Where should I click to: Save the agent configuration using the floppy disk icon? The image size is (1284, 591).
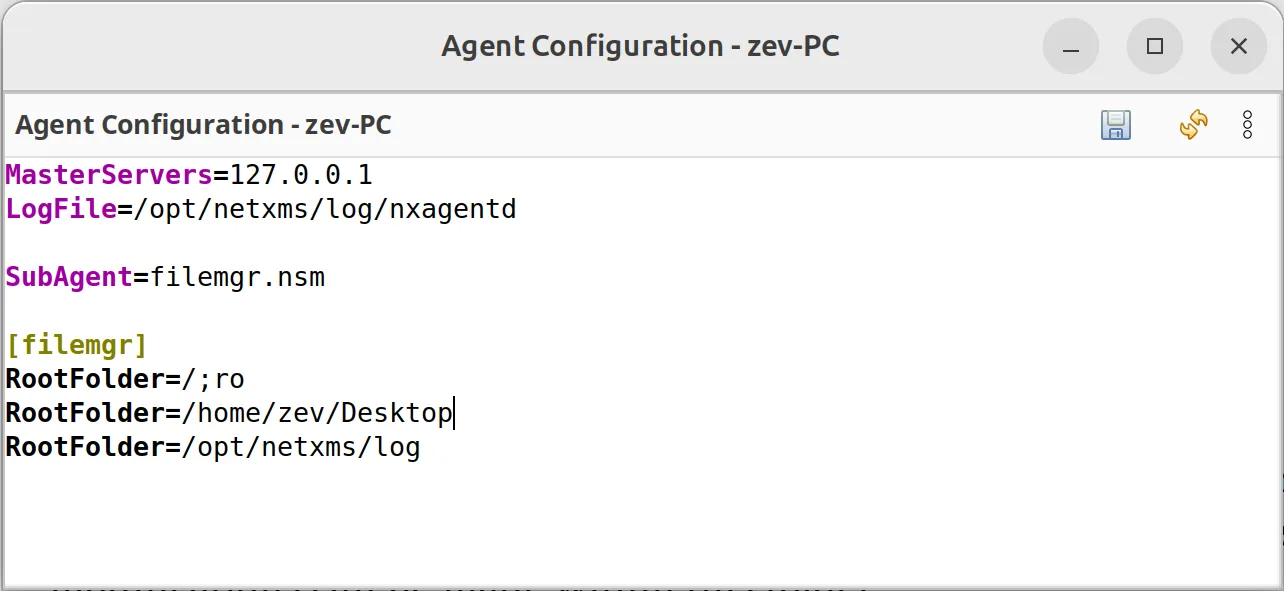[x=1116, y=125]
